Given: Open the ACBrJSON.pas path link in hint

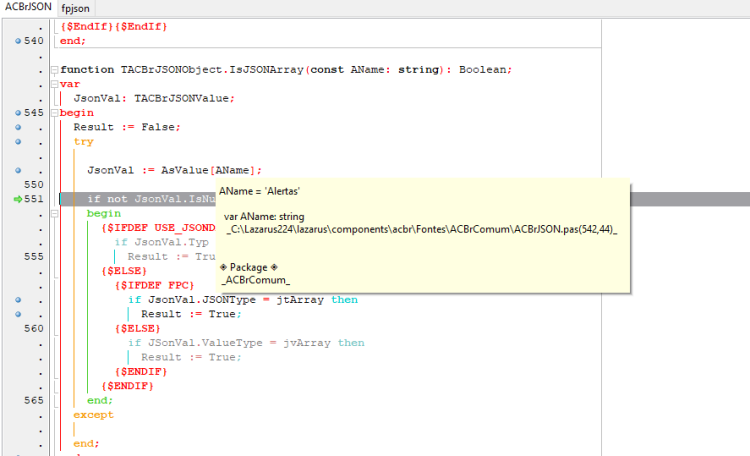Looking at the screenshot, I should (421, 230).
